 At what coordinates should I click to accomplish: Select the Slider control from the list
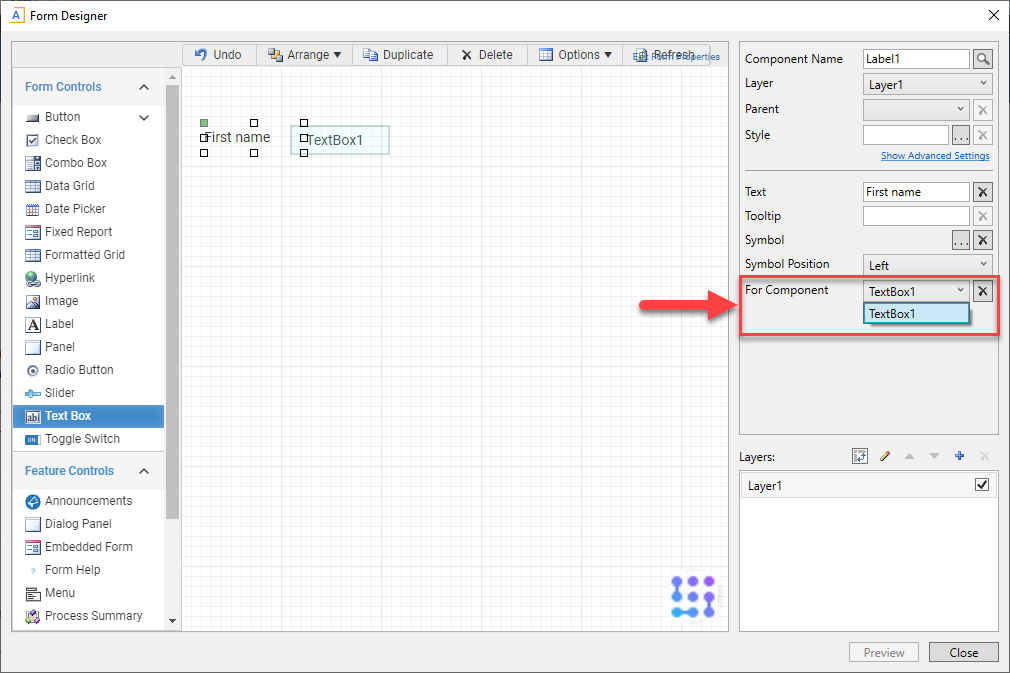[x=60, y=393]
